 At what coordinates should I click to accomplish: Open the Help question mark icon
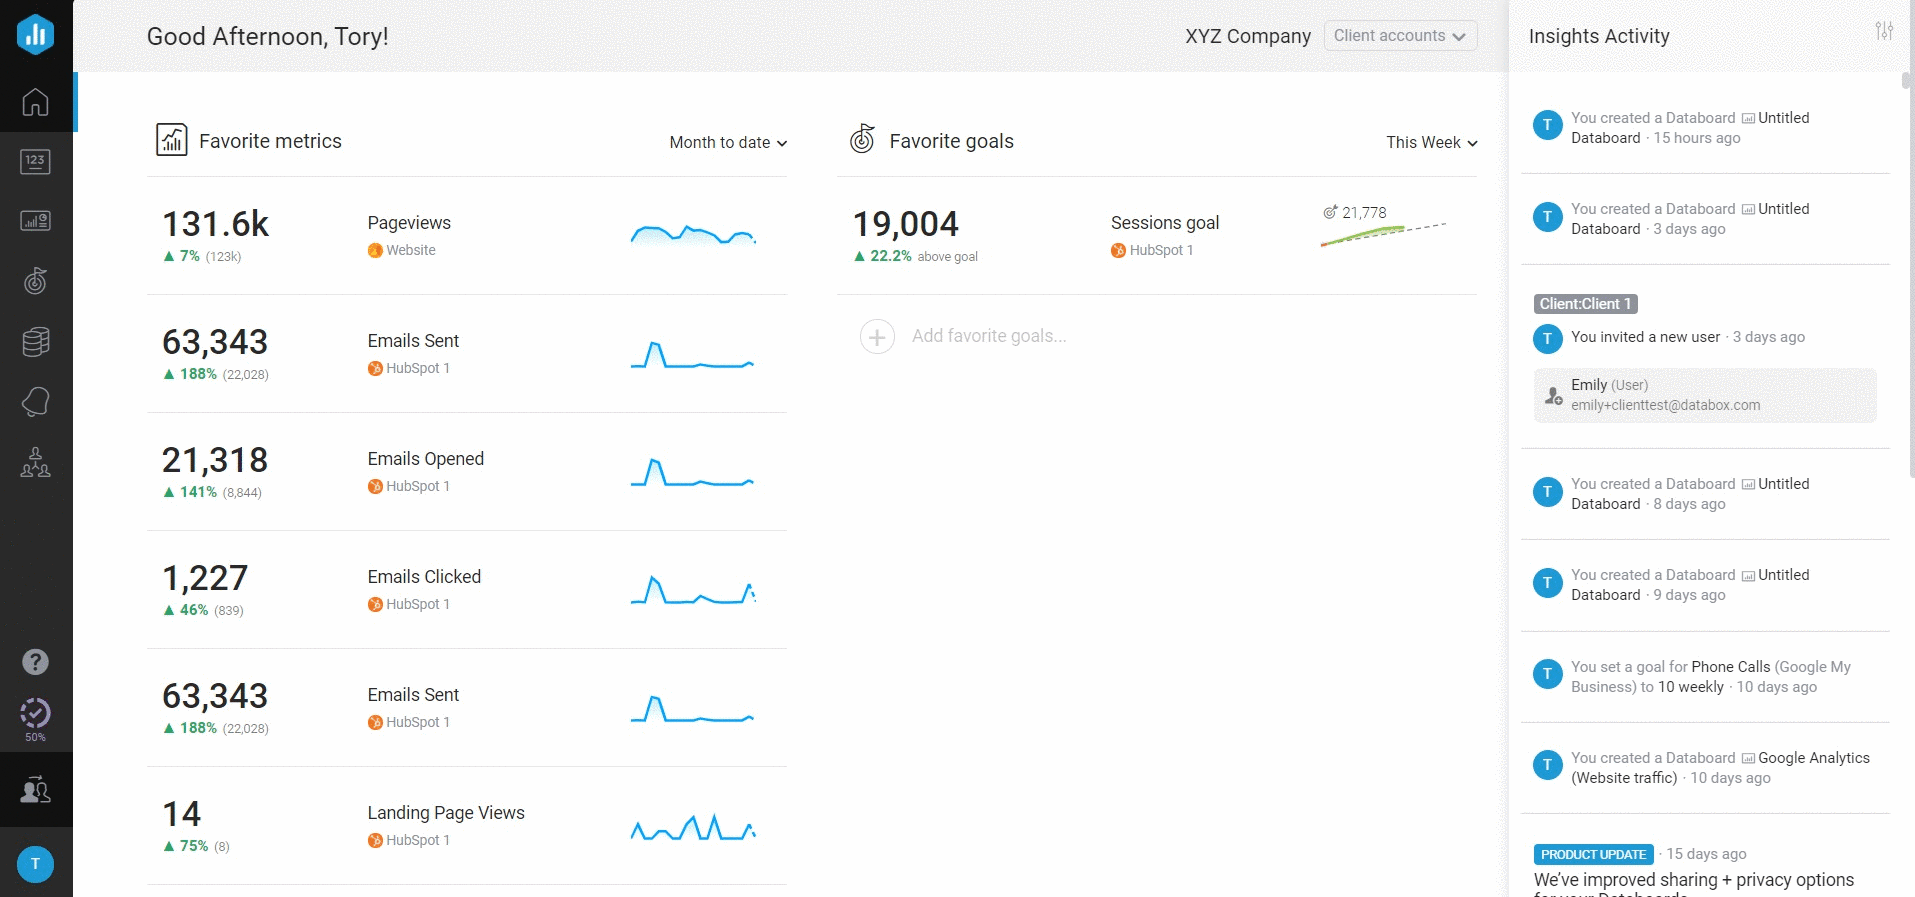pyautogui.click(x=35, y=662)
